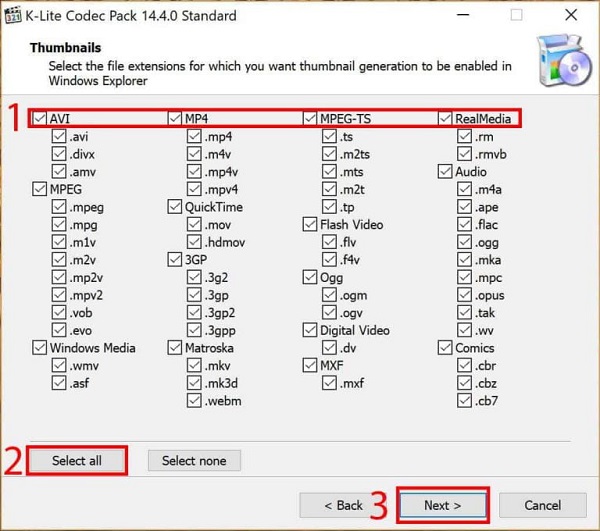This screenshot has height=531, width=600.
Task: Uncheck the MXF group checkbox
Action: 310,365
